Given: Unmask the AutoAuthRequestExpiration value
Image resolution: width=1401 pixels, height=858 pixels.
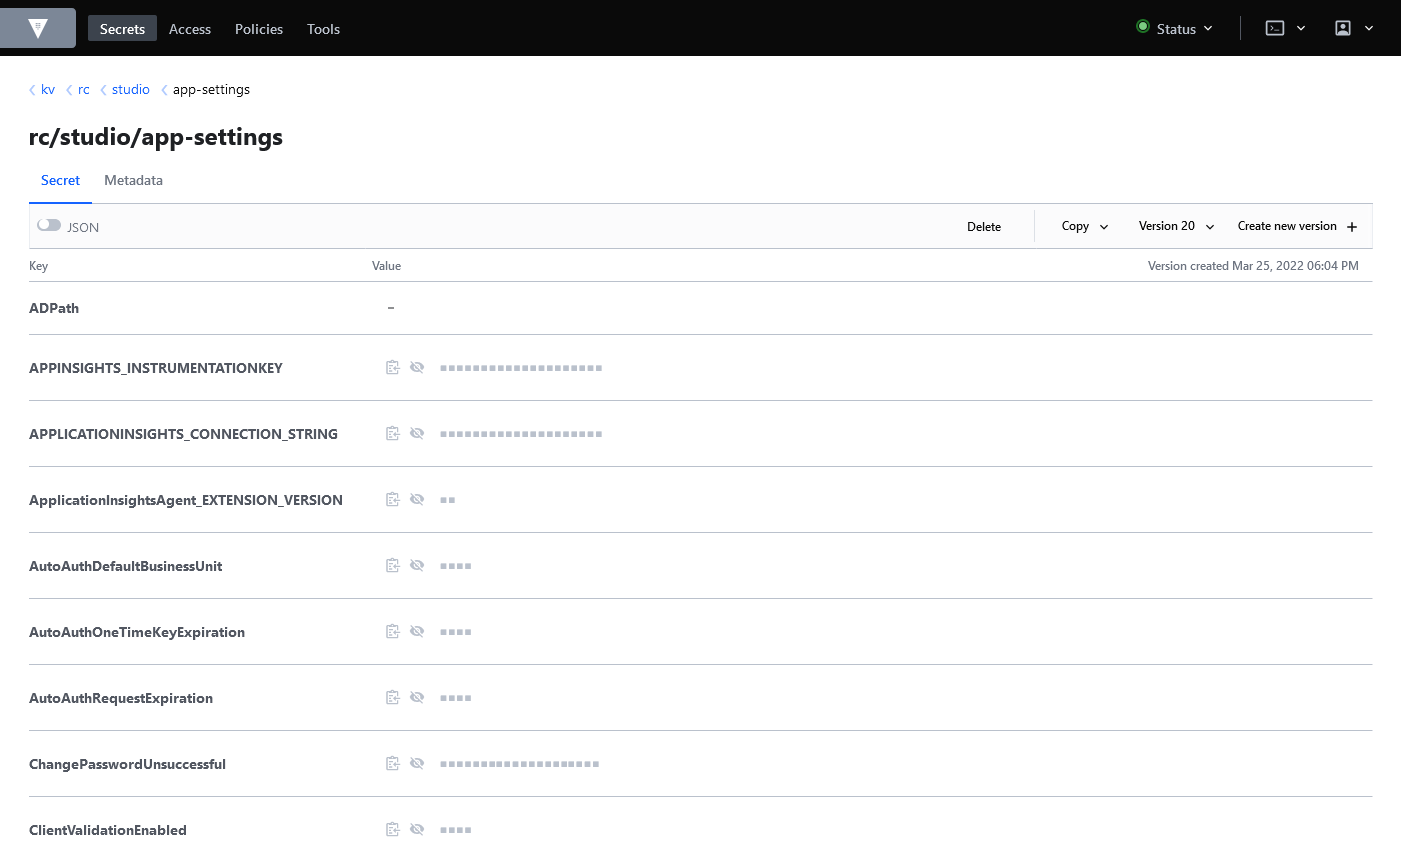Looking at the screenshot, I should (x=417, y=698).
